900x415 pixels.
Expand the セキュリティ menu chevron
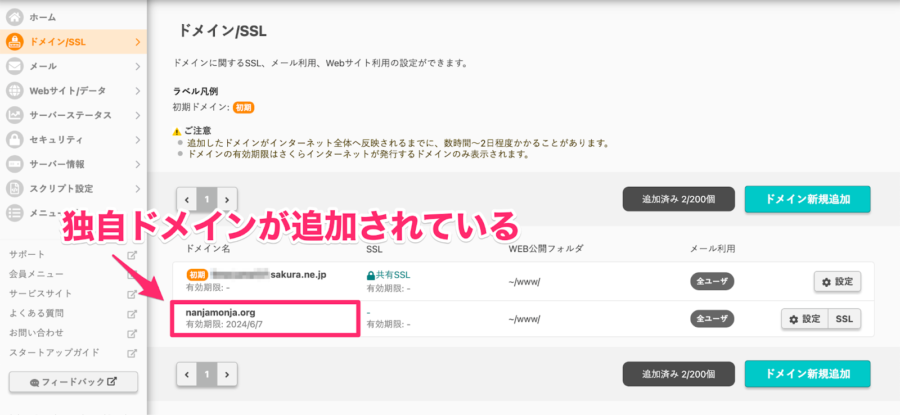click(138, 140)
